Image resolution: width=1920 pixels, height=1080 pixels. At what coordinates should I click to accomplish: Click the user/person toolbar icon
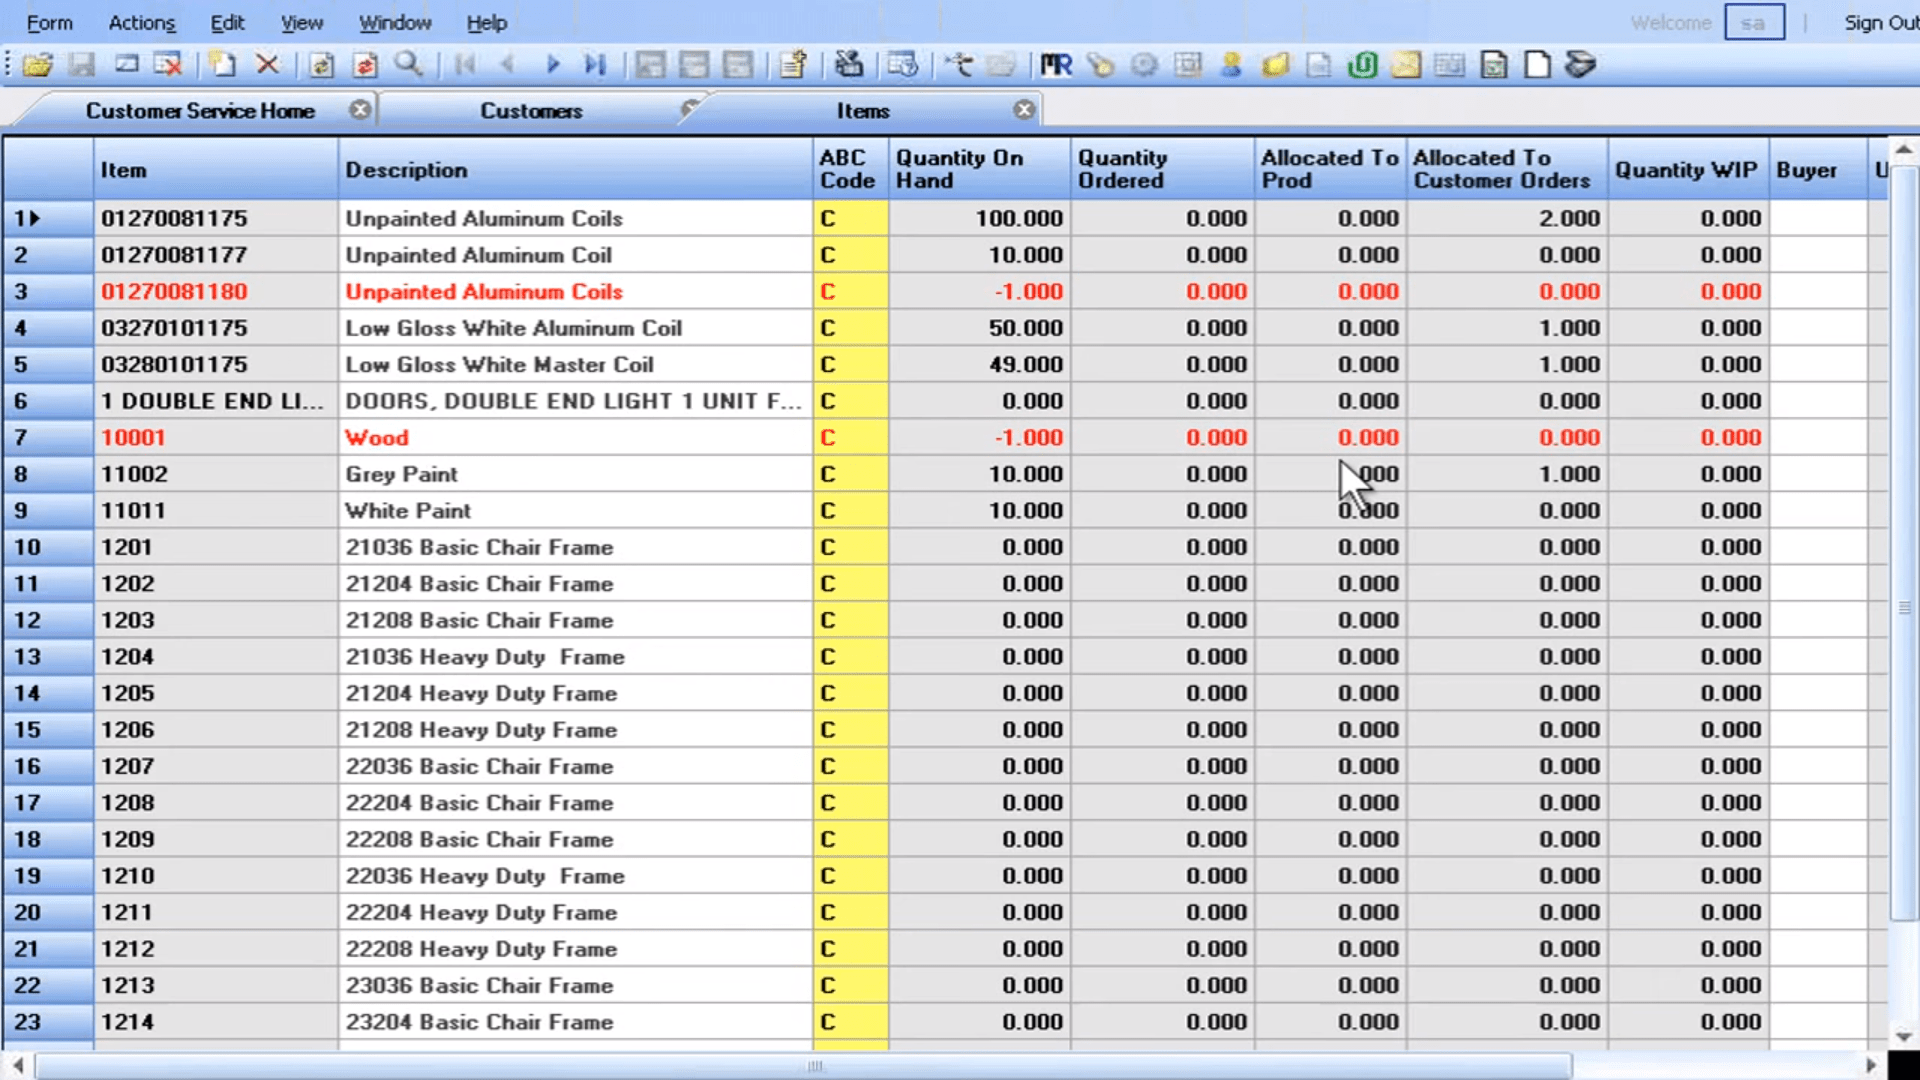point(1232,66)
